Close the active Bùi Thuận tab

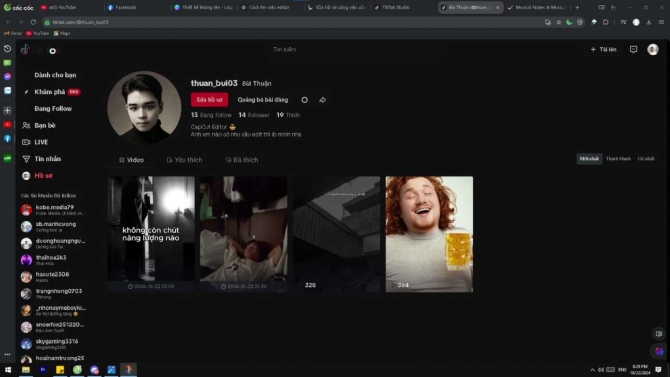pyautogui.click(x=497, y=8)
